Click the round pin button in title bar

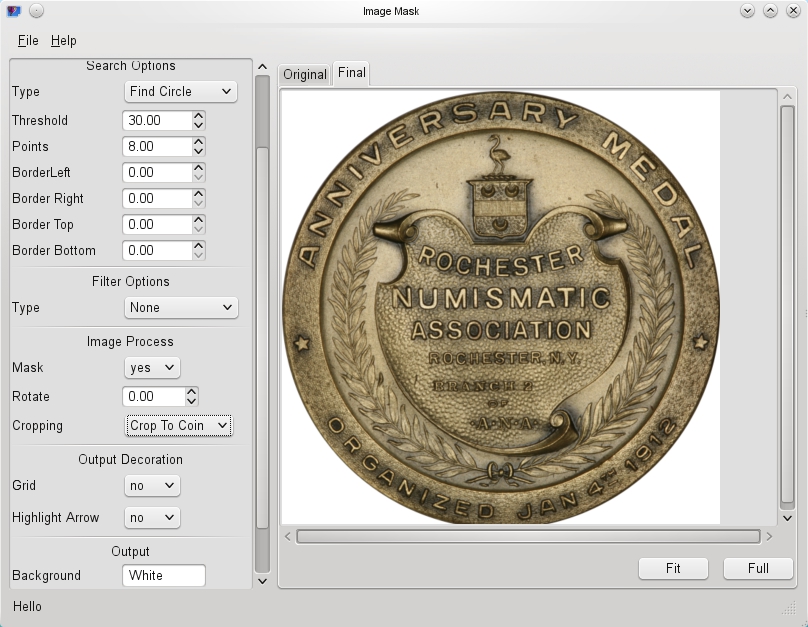coord(36,11)
